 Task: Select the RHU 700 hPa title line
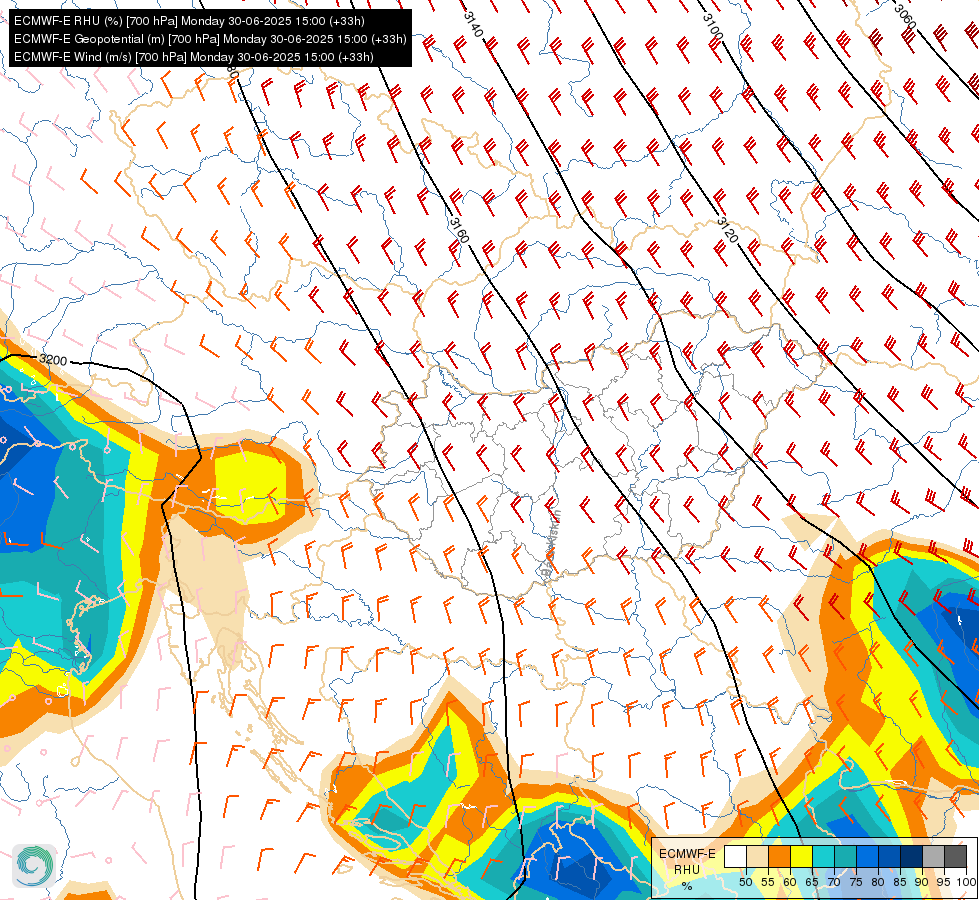tap(189, 21)
